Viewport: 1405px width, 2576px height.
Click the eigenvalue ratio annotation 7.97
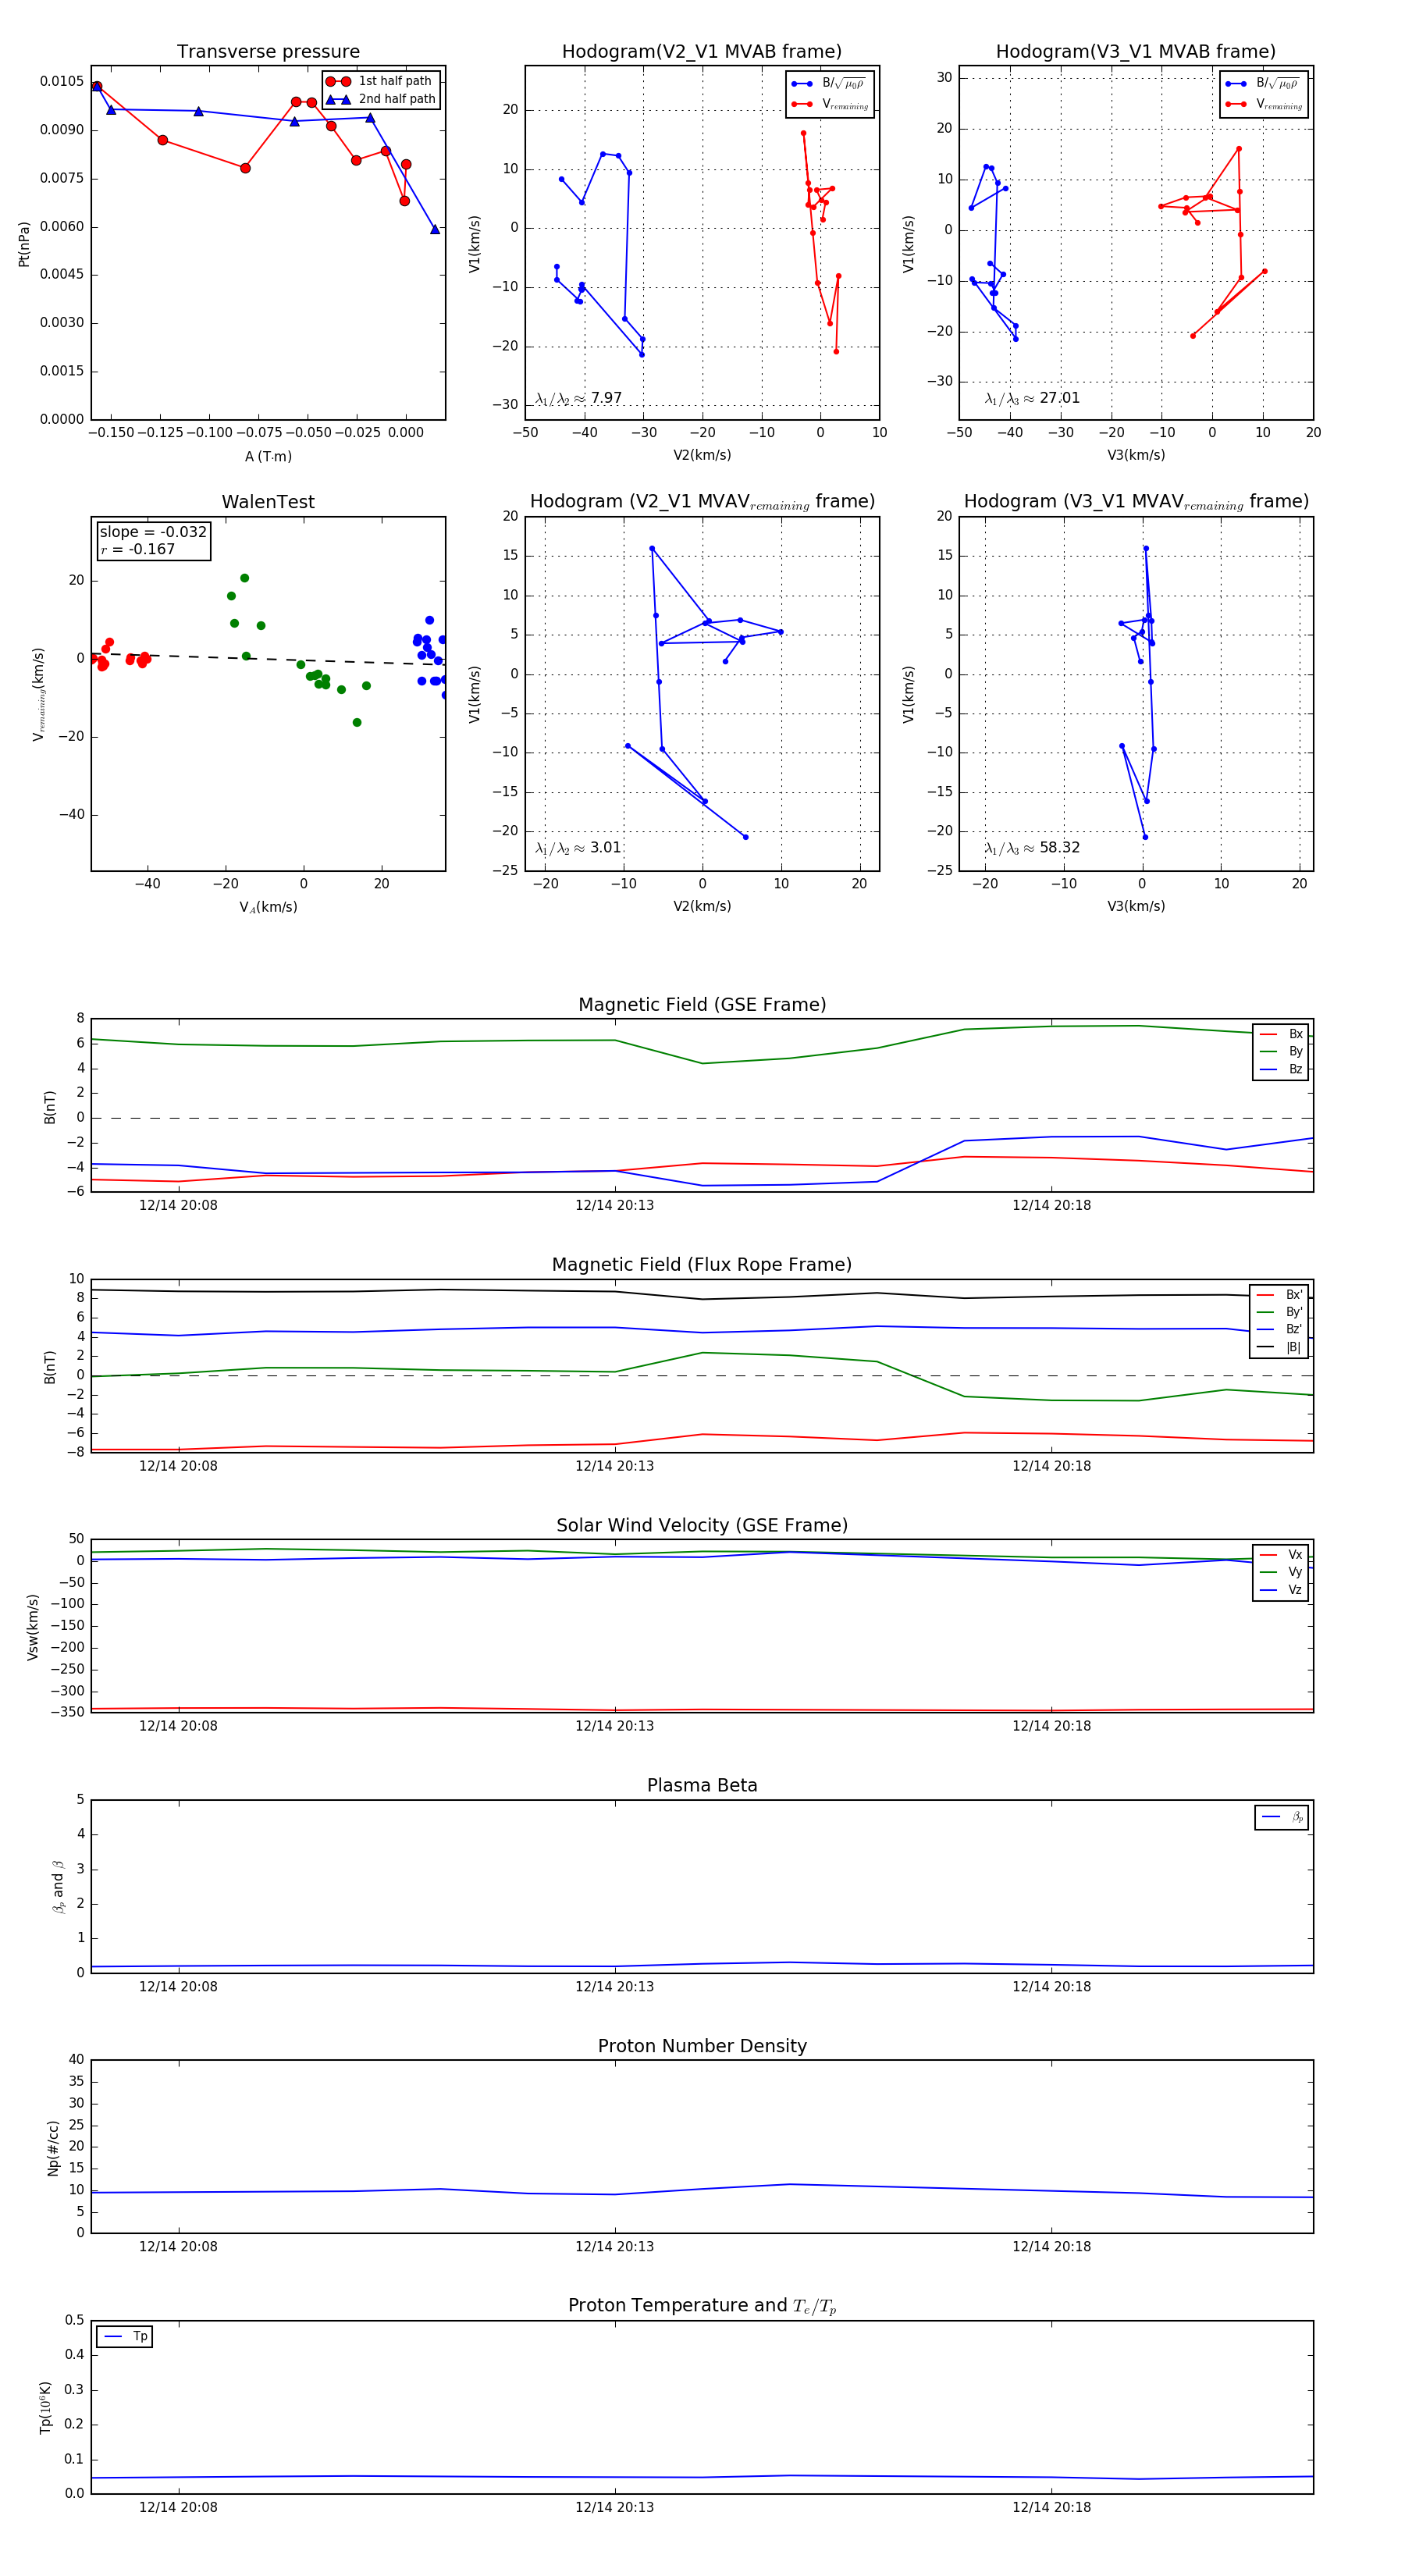click(x=579, y=398)
